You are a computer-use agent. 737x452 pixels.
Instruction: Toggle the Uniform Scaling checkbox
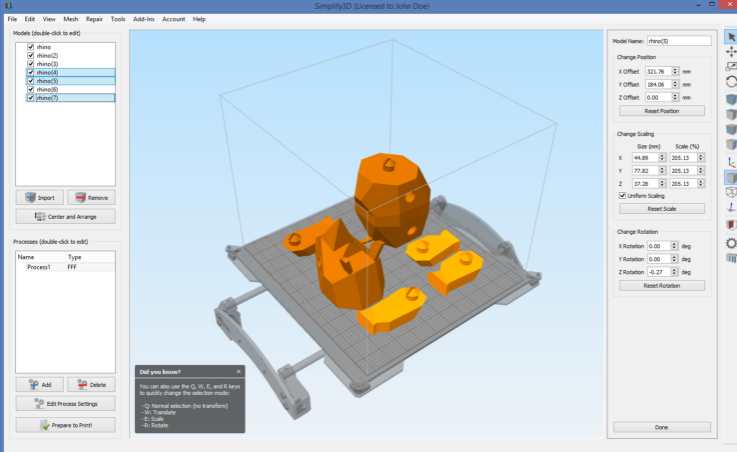[622, 195]
